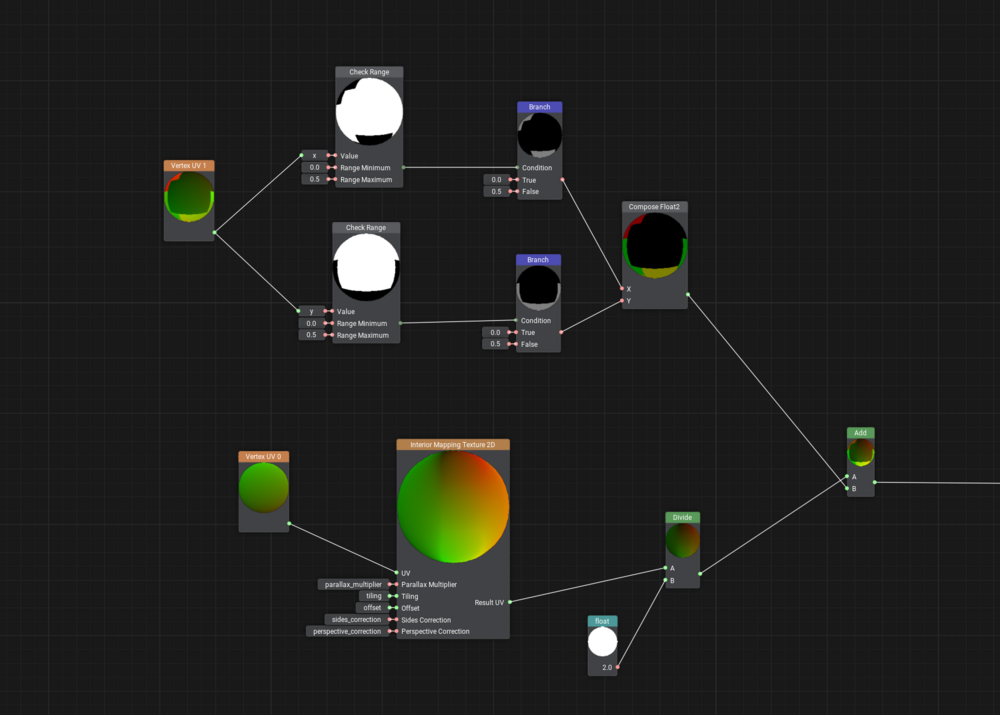This screenshot has width=1000, height=715.
Task: Select the Add node header
Action: (860, 433)
